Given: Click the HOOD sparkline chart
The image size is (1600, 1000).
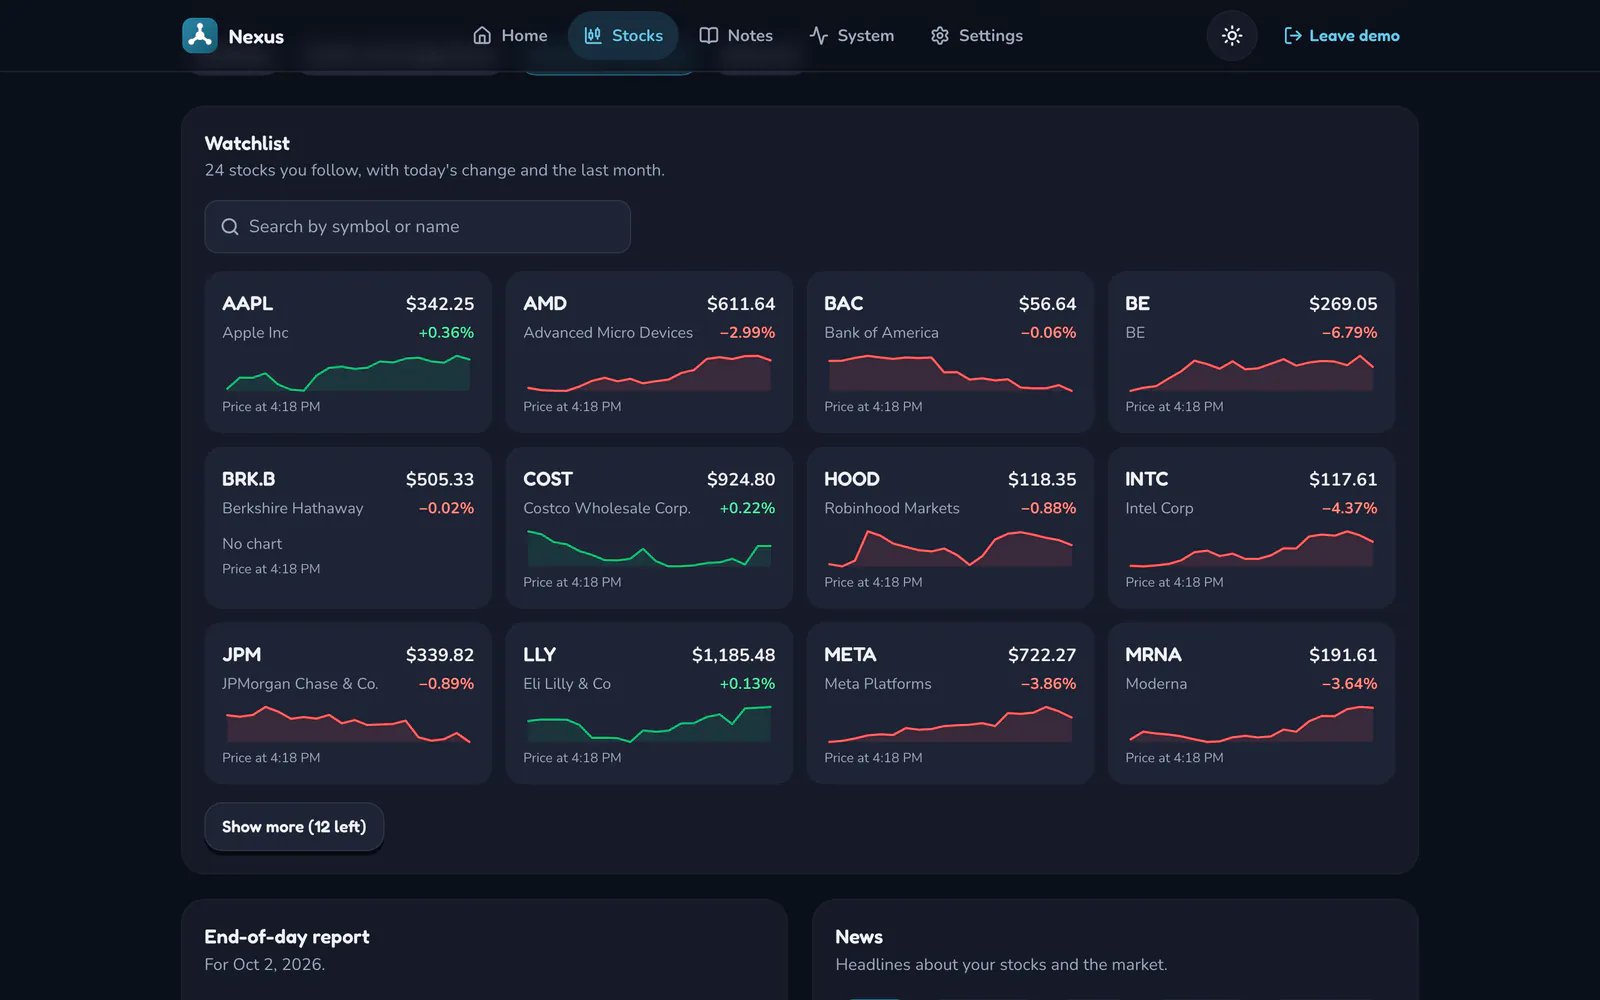Looking at the screenshot, I should point(949,547).
